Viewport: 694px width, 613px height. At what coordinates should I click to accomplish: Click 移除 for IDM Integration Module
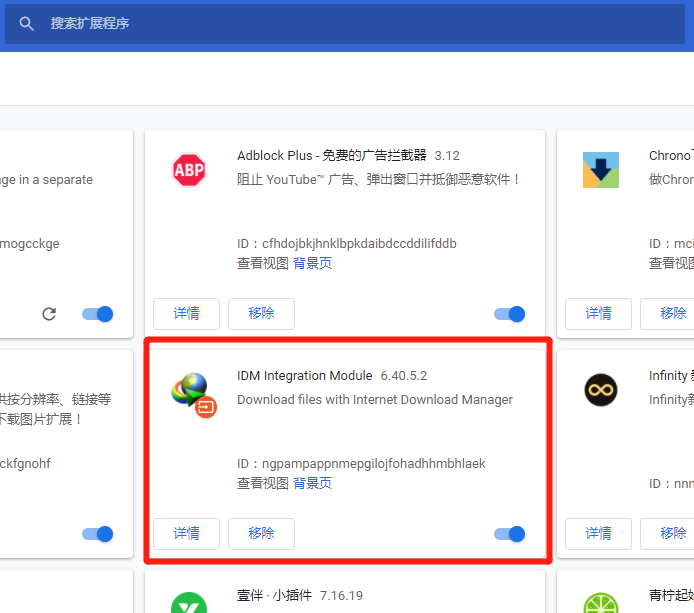click(261, 534)
